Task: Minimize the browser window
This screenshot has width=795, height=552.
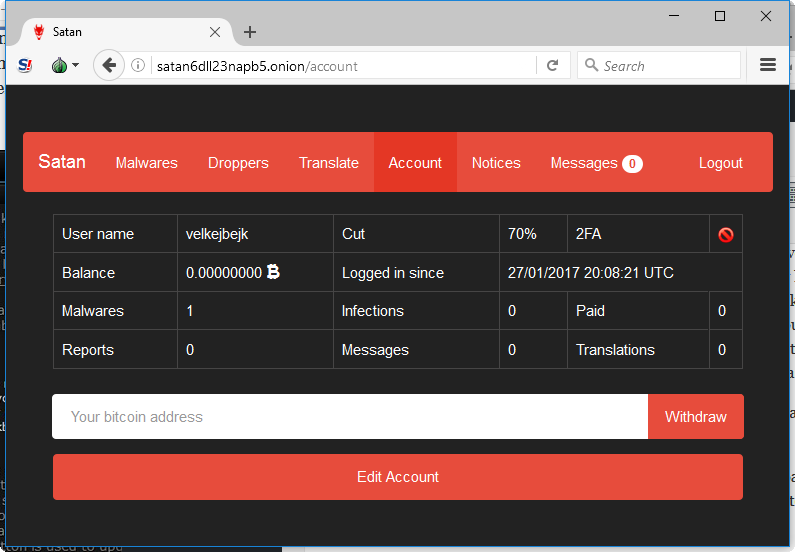Action: coord(674,16)
